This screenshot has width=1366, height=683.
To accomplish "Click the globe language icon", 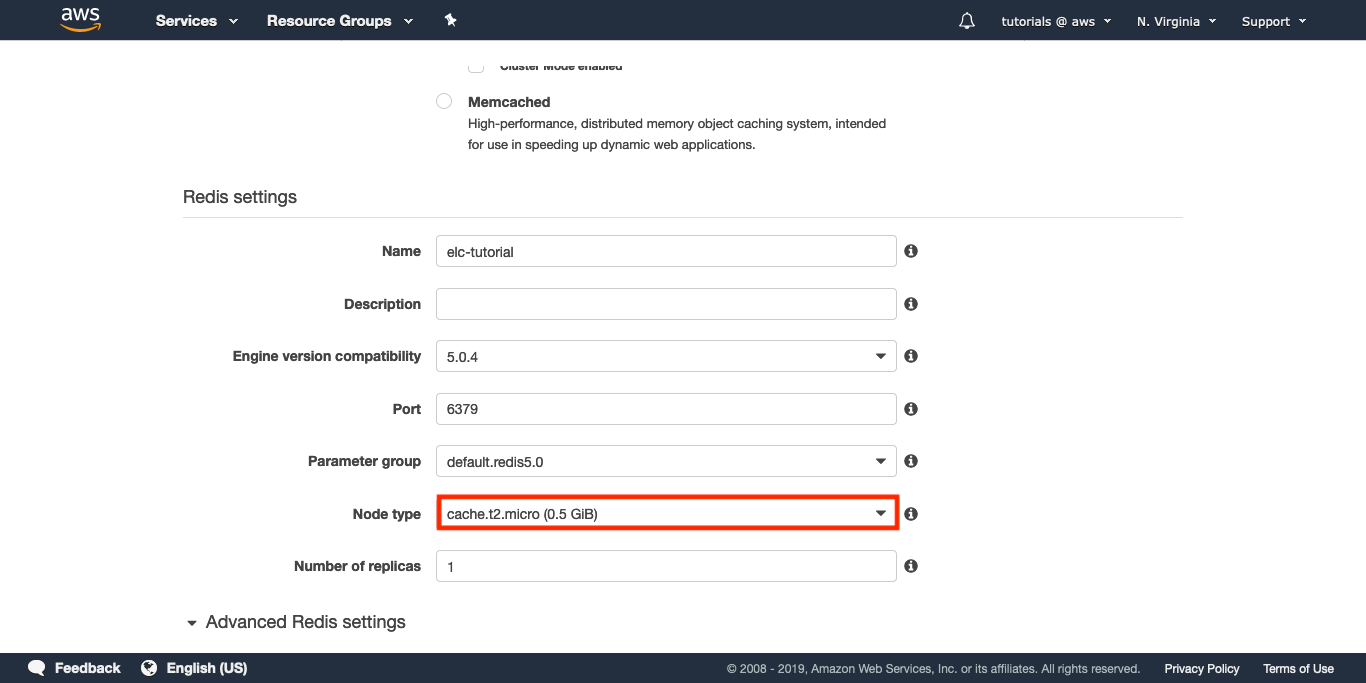I will [150, 668].
